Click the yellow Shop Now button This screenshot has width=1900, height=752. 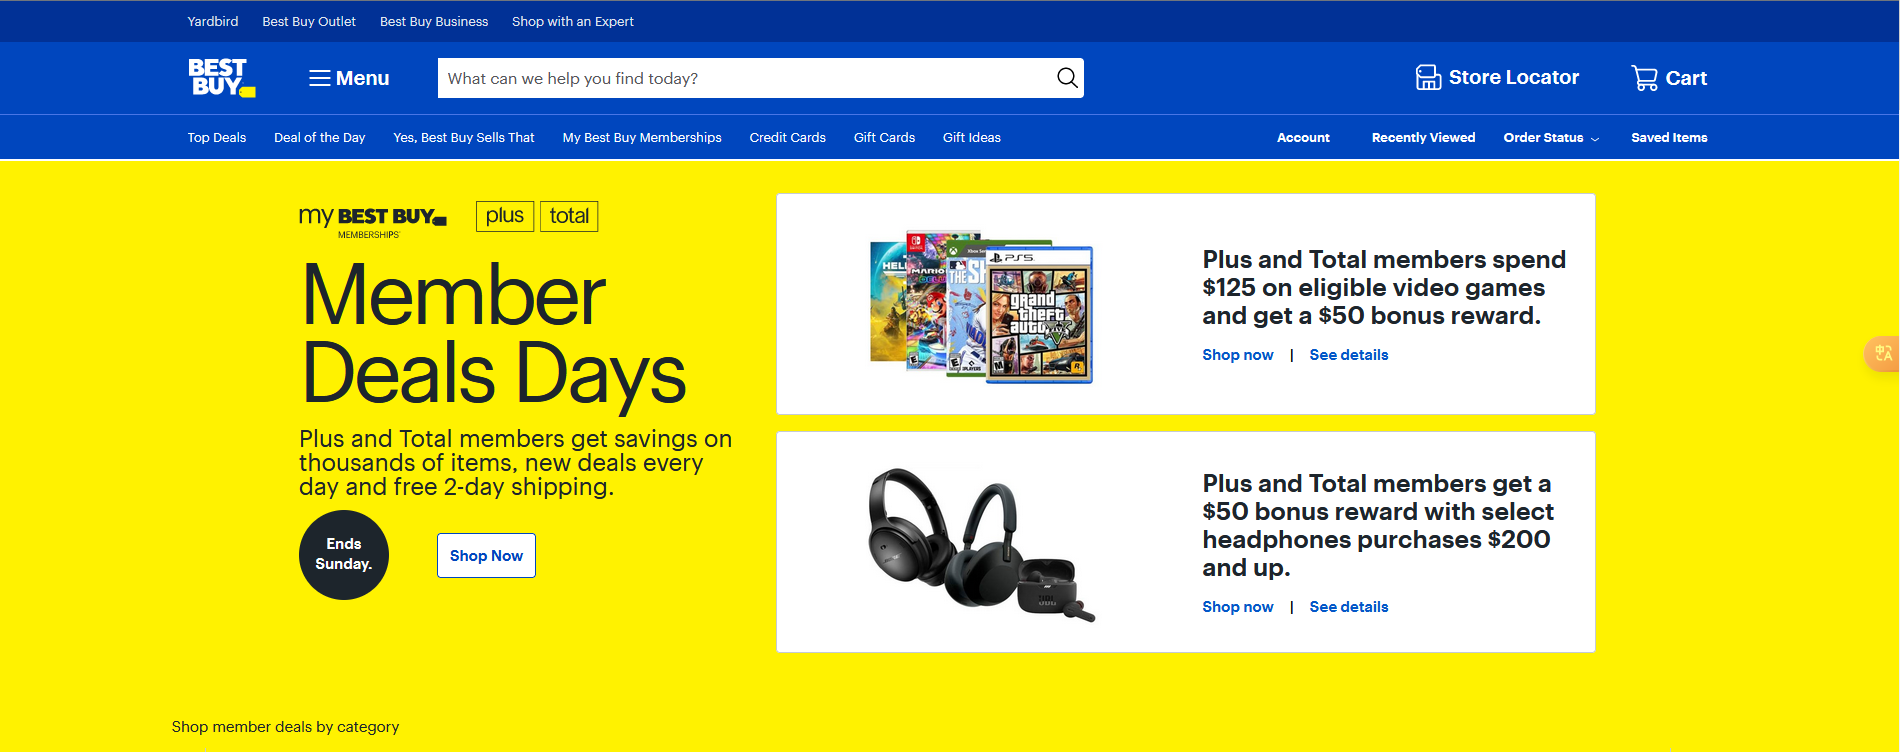point(486,555)
